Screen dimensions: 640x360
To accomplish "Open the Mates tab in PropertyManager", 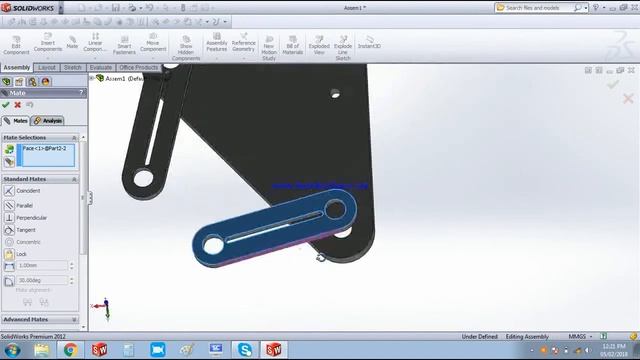I will 16,121.
